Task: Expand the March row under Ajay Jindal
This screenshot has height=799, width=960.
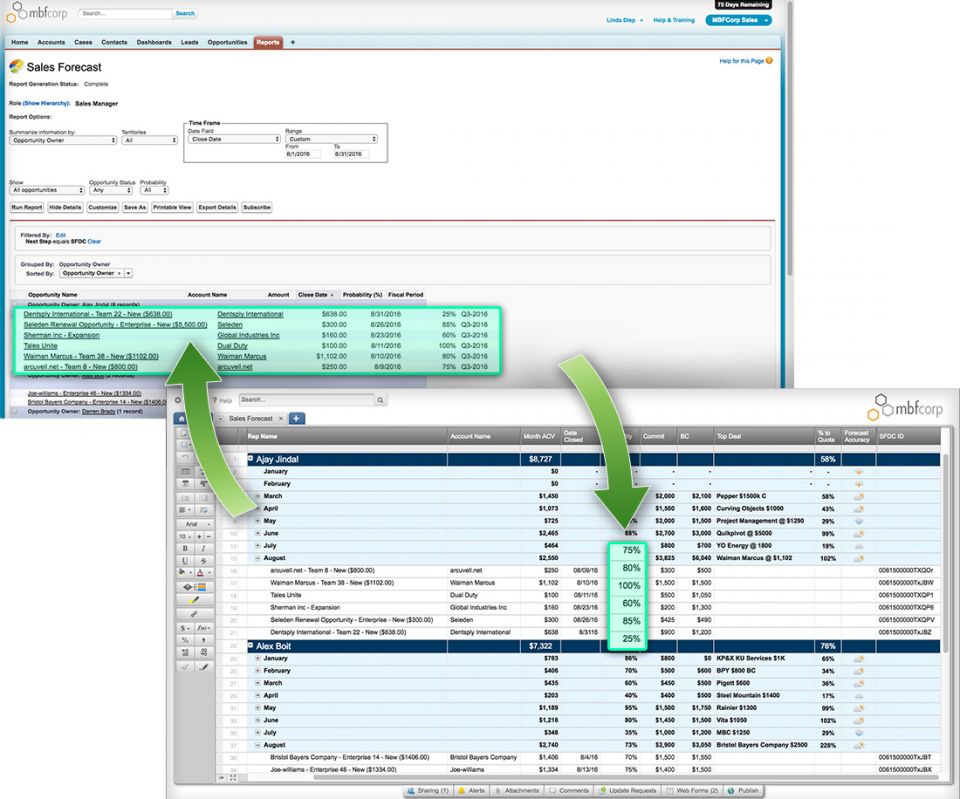Action: pos(258,496)
